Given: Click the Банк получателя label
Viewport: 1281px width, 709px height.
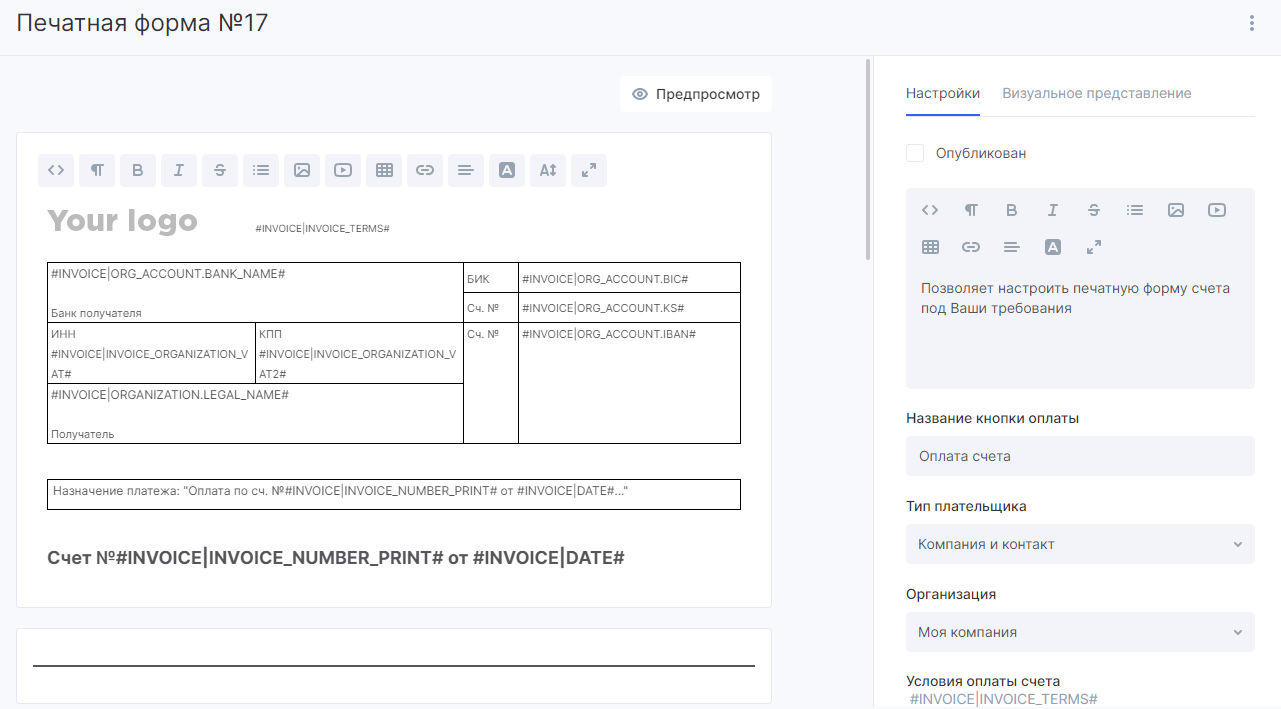Looking at the screenshot, I should tap(96, 313).
